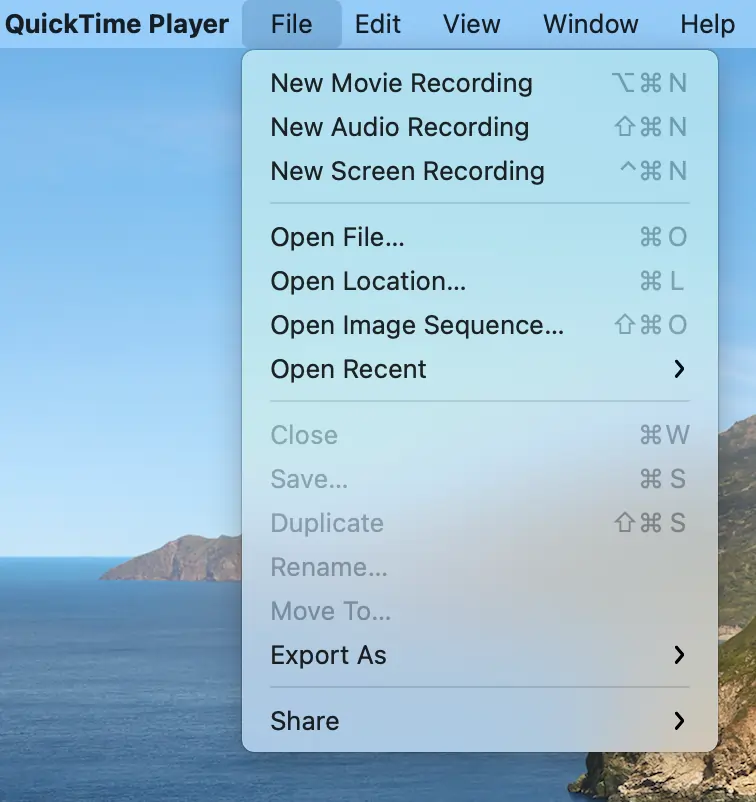Select Open Location…

coord(480,281)
